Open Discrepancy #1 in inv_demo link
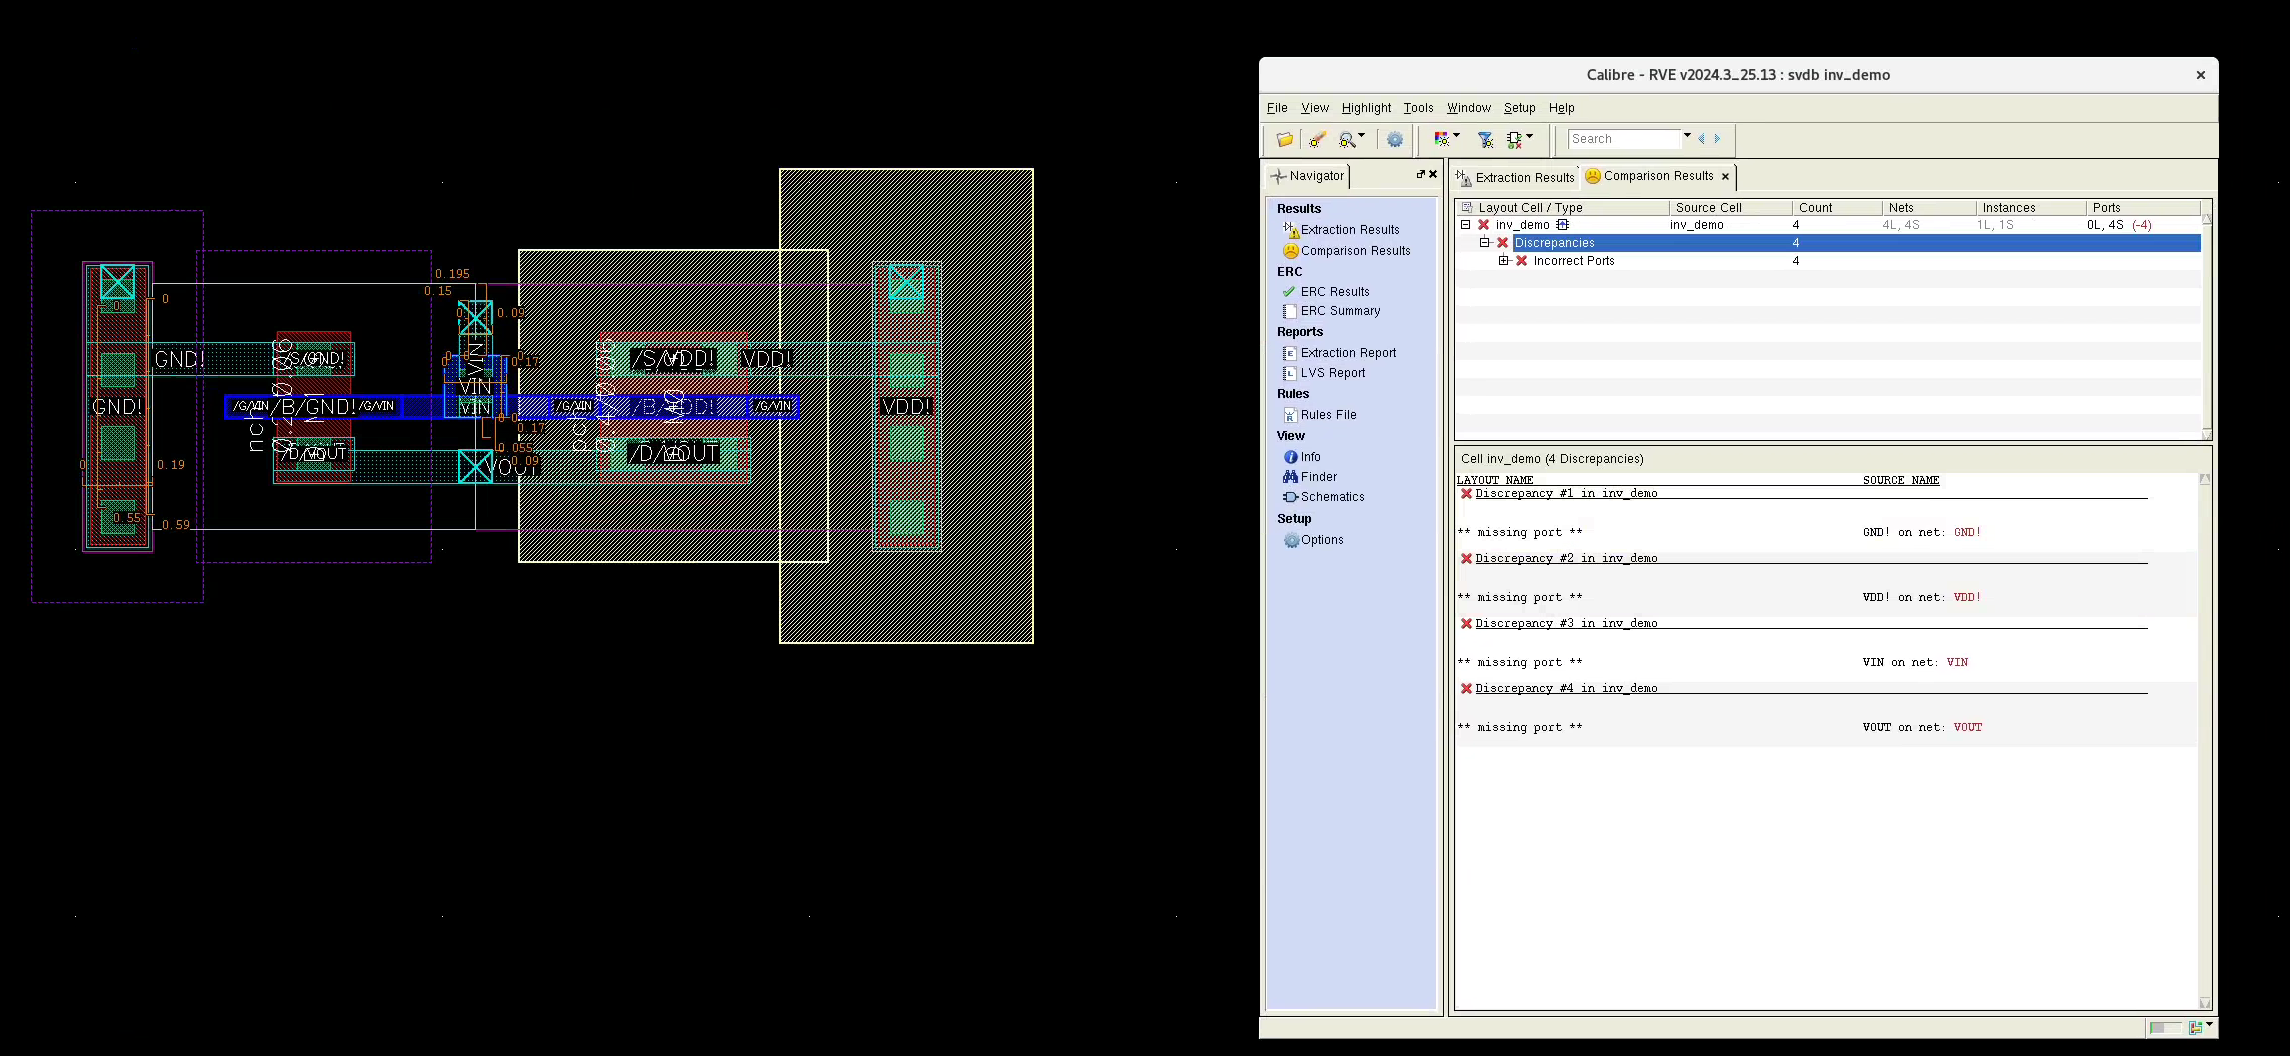2290x1056 pixels. click(1566, 494)
